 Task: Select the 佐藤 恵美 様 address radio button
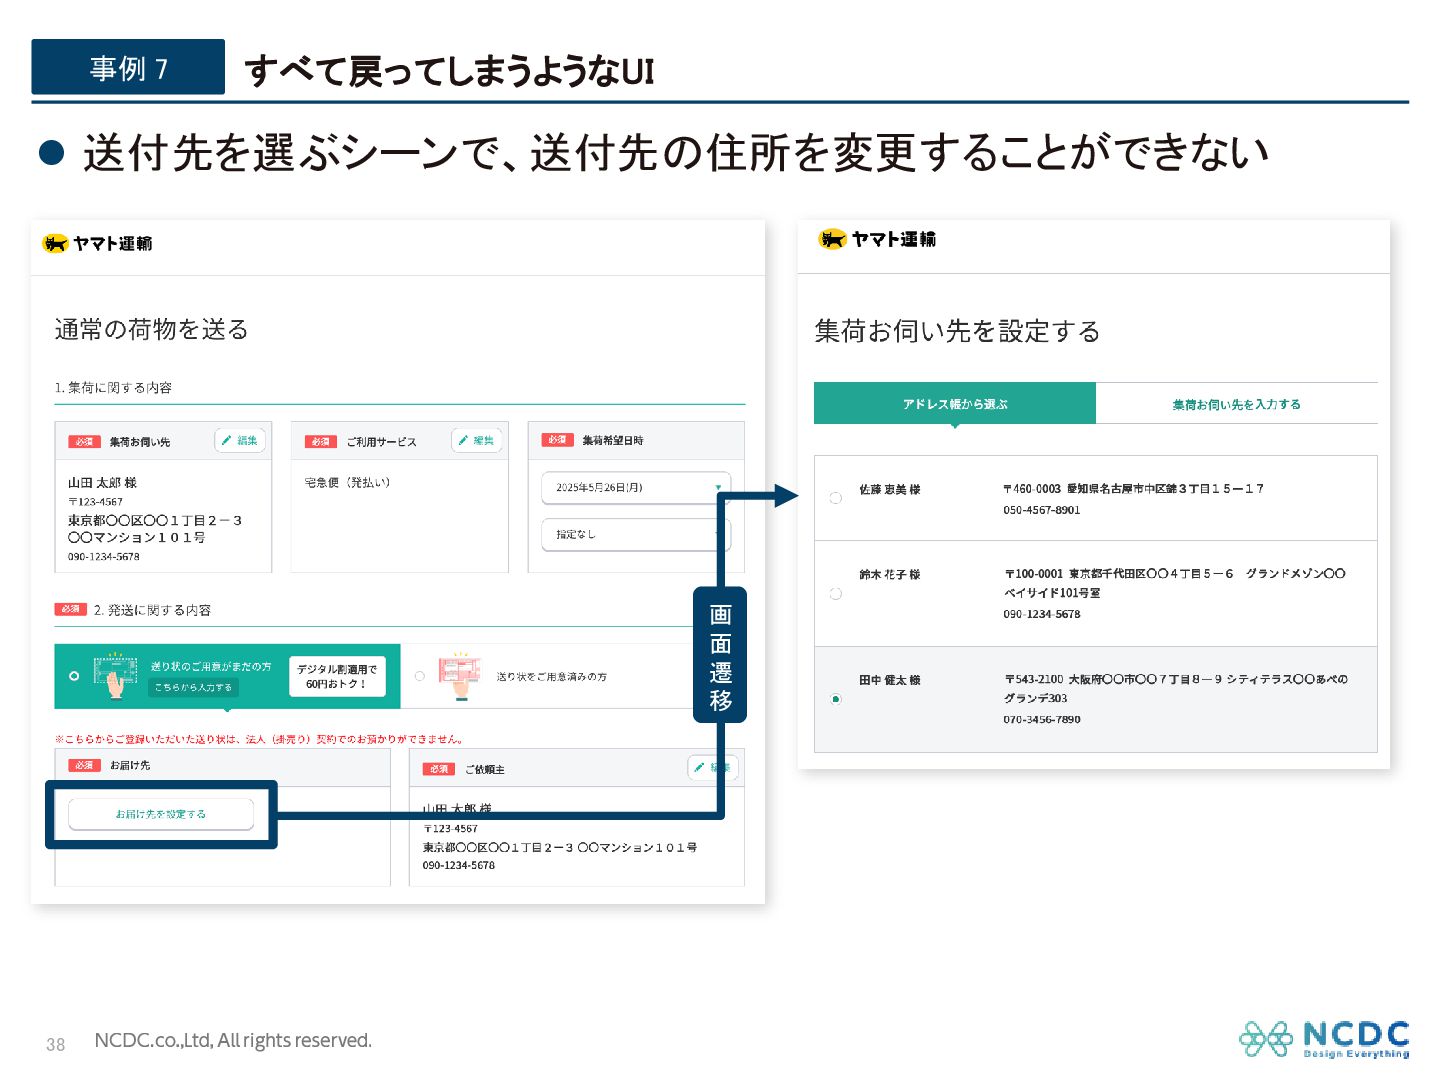(836, 498)
